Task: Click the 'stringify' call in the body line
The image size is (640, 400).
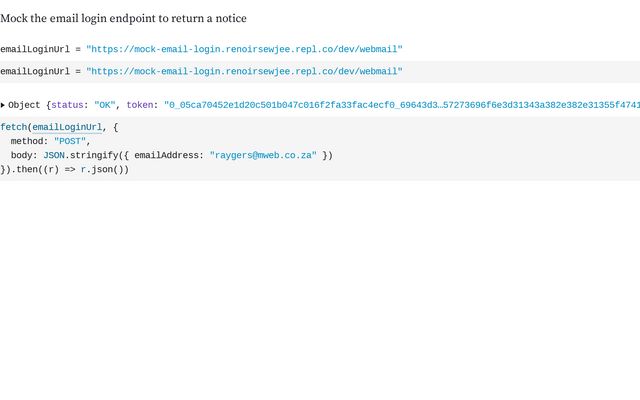Action: (94, 155)
